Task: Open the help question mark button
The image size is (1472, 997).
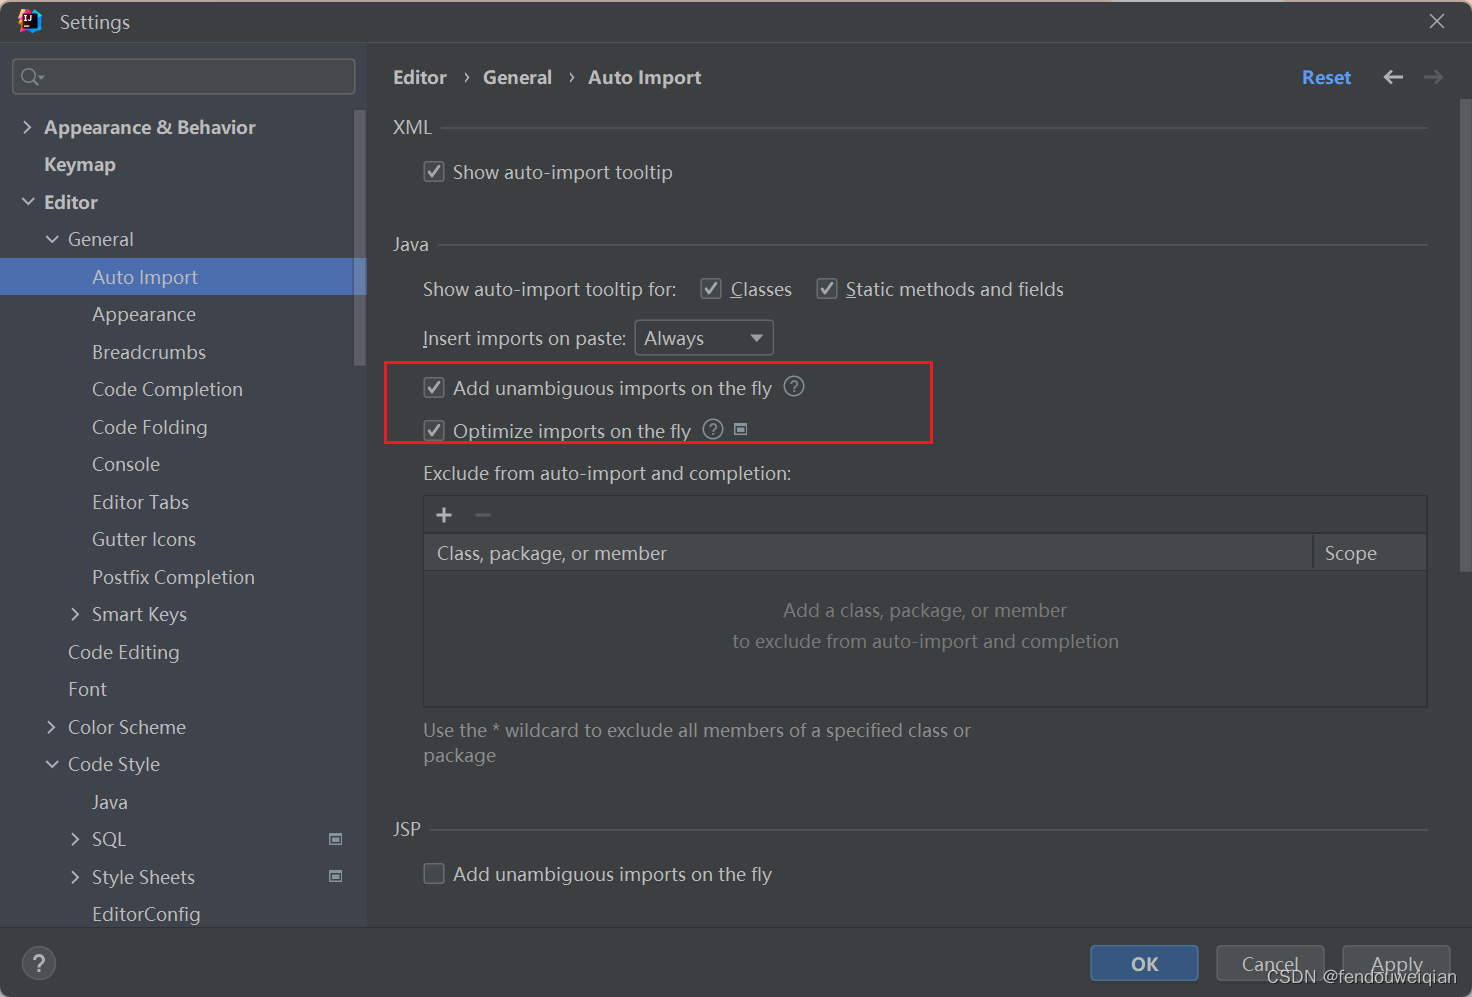Action: pyautogui.click(x=39, y=963)
